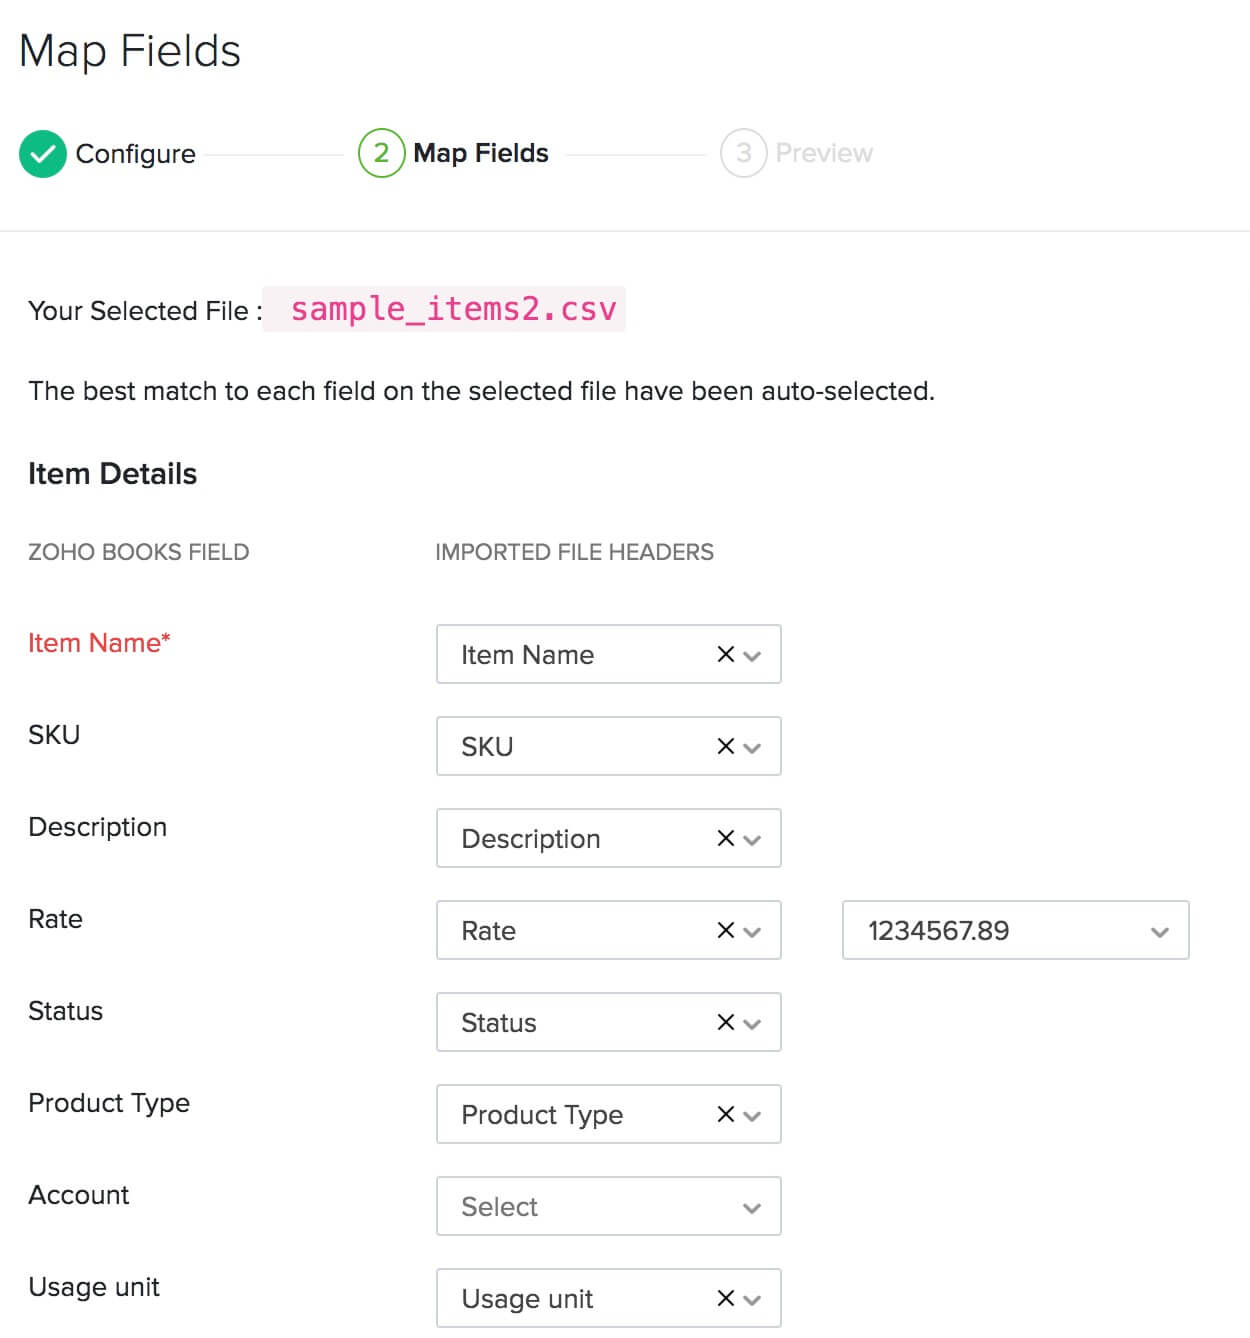Image resolution: width=1250 pixels, height=1338 pixels.
Task: Click the step 2 circle indicator
Action: click(381, 153)
